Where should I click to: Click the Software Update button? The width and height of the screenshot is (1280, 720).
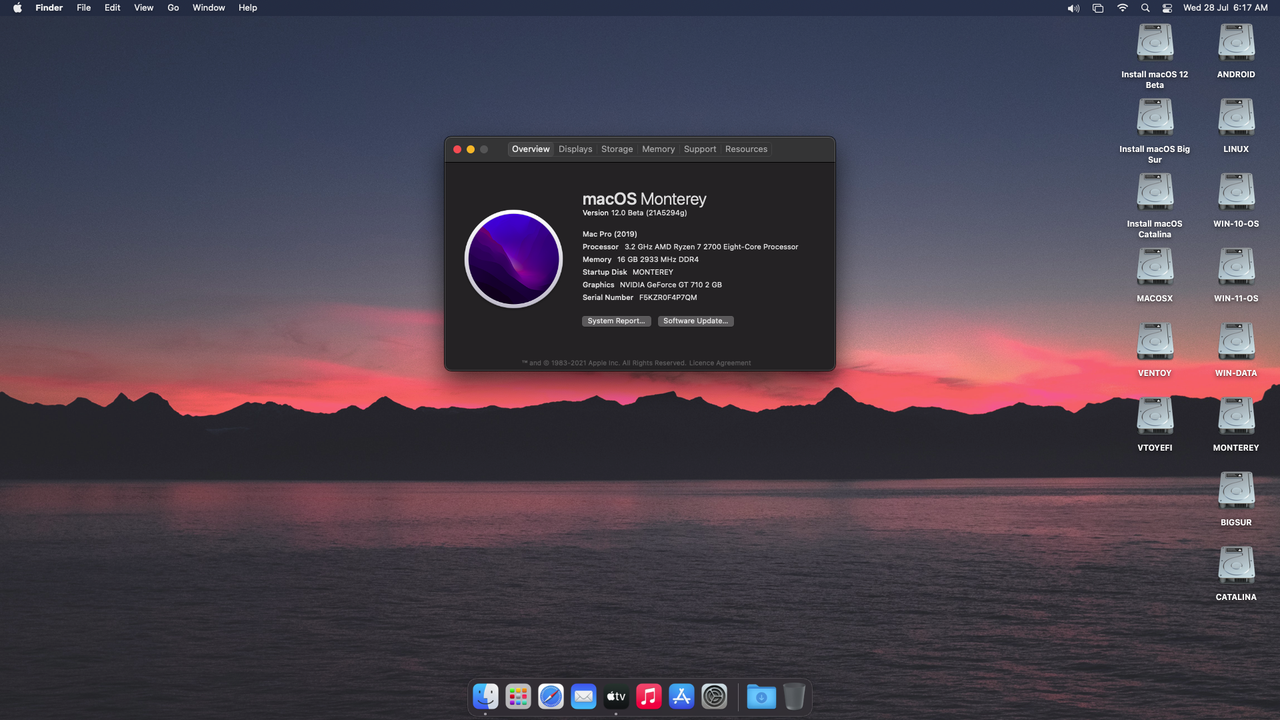696,321
